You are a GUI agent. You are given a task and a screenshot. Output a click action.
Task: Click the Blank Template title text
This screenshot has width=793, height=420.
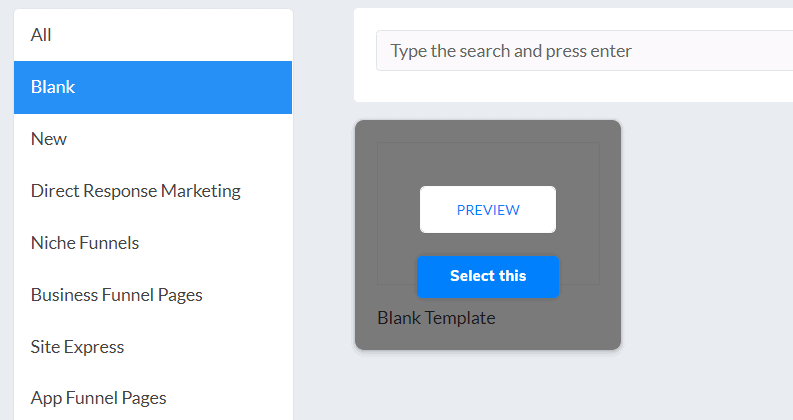436,318
